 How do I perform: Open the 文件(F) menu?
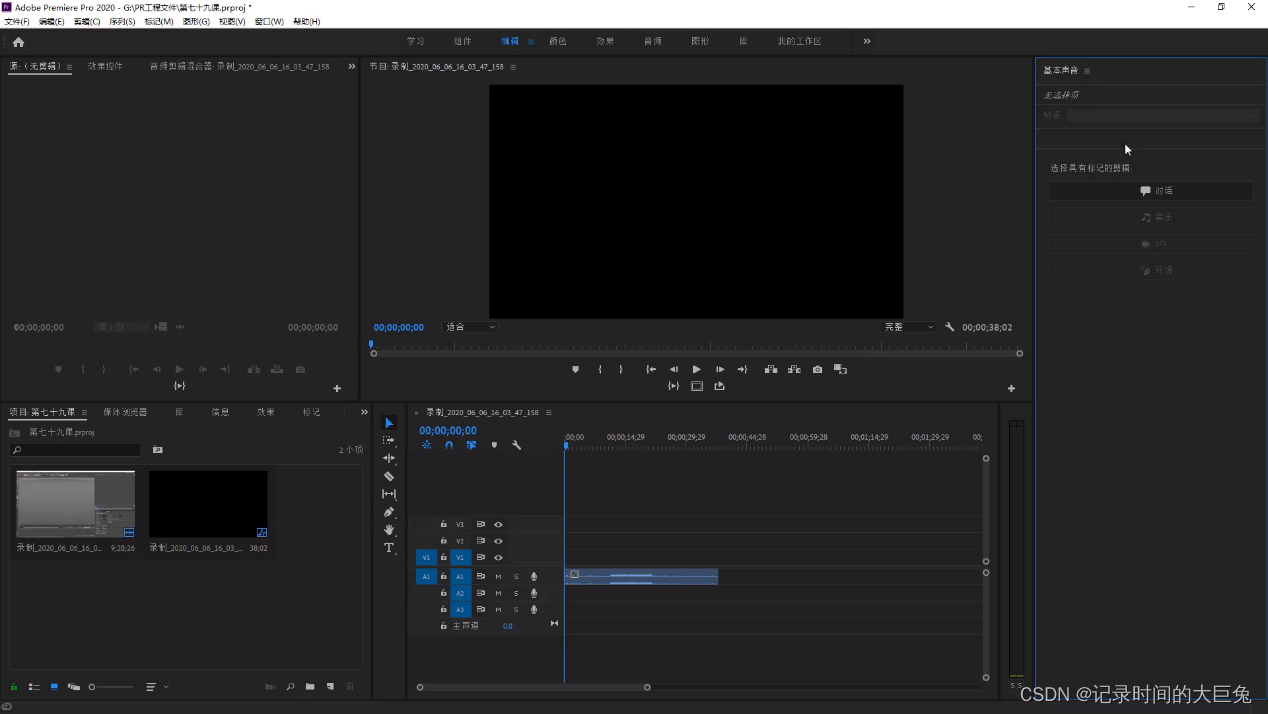[x=17, y=21]
